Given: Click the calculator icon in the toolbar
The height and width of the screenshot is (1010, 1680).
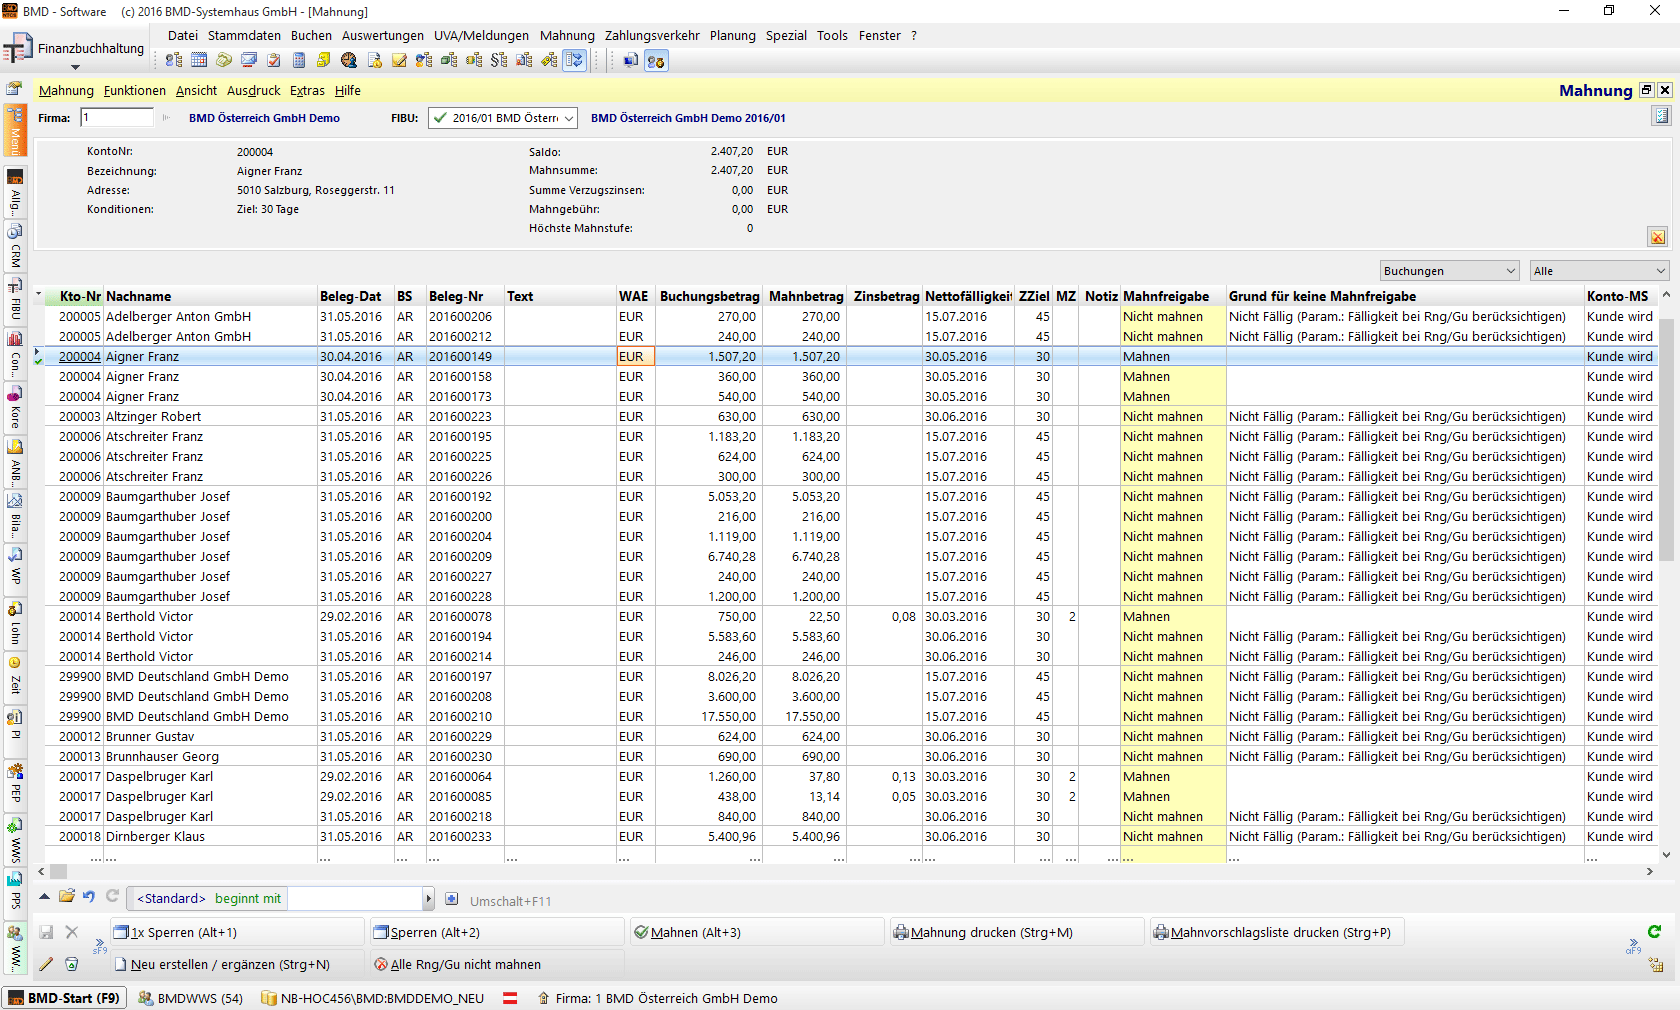Looking at the screenshot, I should click(x=299, y=60).
